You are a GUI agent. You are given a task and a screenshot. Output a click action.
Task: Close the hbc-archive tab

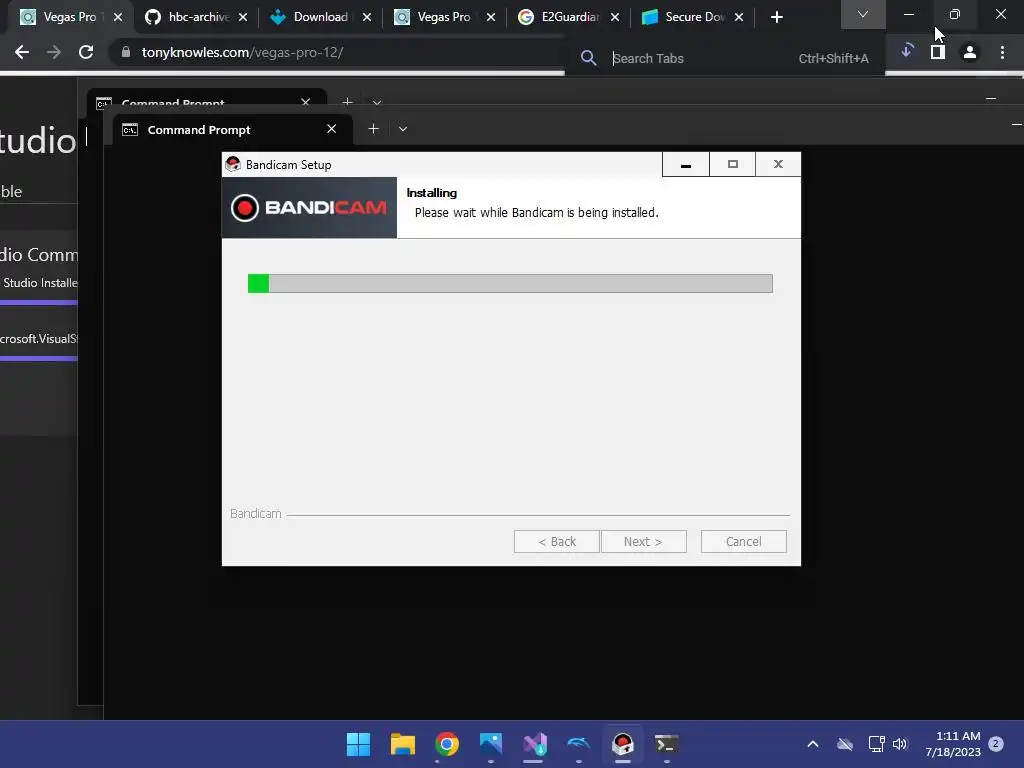click(x=242, y=17)
